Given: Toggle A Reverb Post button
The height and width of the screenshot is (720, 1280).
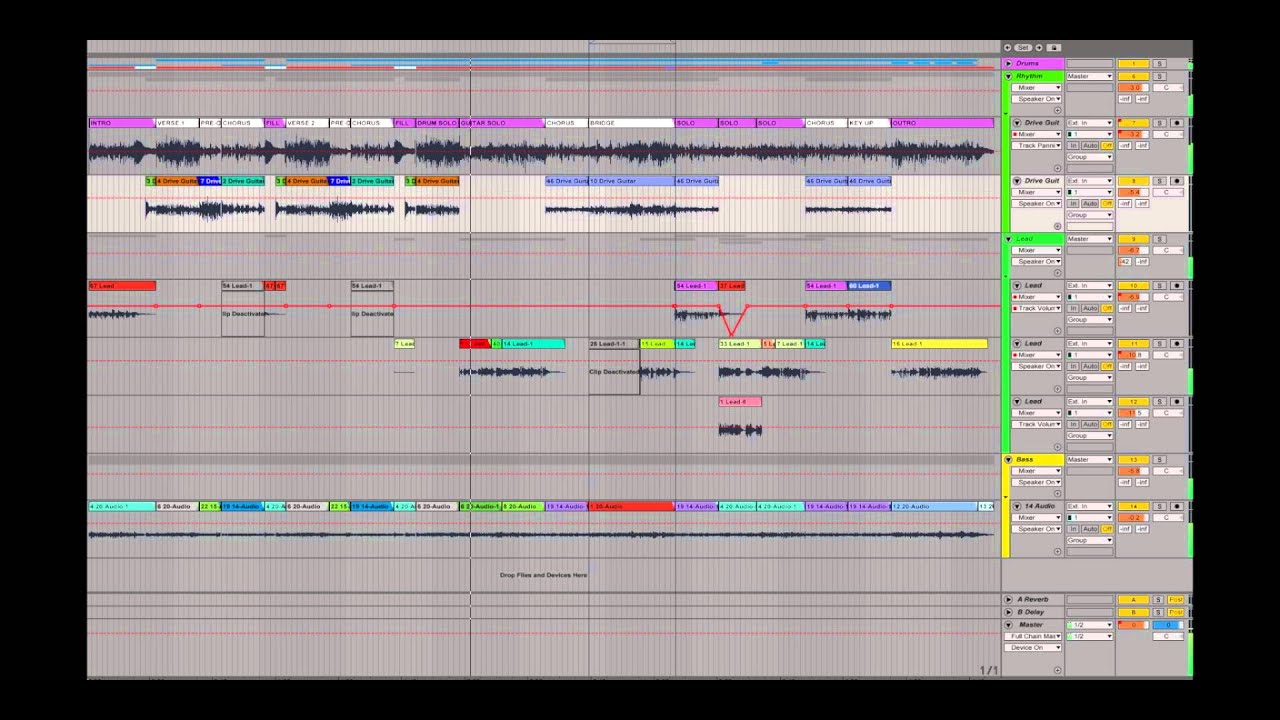Looking at the screenshot, I should pos(1176,599).
